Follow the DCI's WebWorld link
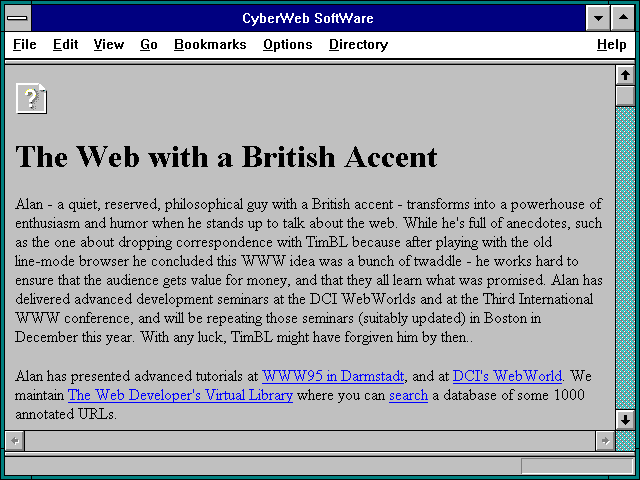This screenshot has height=480, width=640. 507,376
